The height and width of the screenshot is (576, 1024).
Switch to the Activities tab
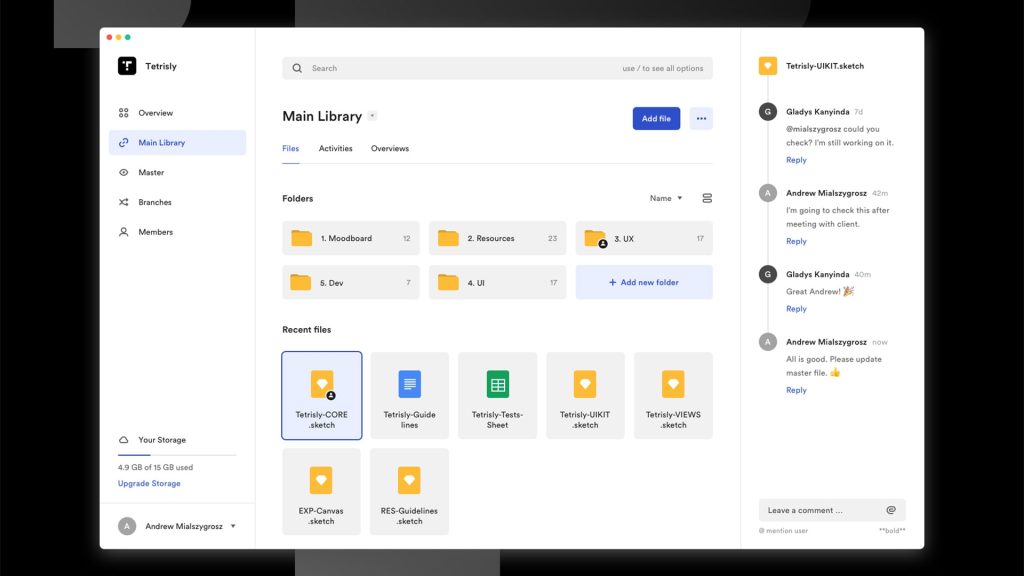pyautogui.click(x=335, y=148)
